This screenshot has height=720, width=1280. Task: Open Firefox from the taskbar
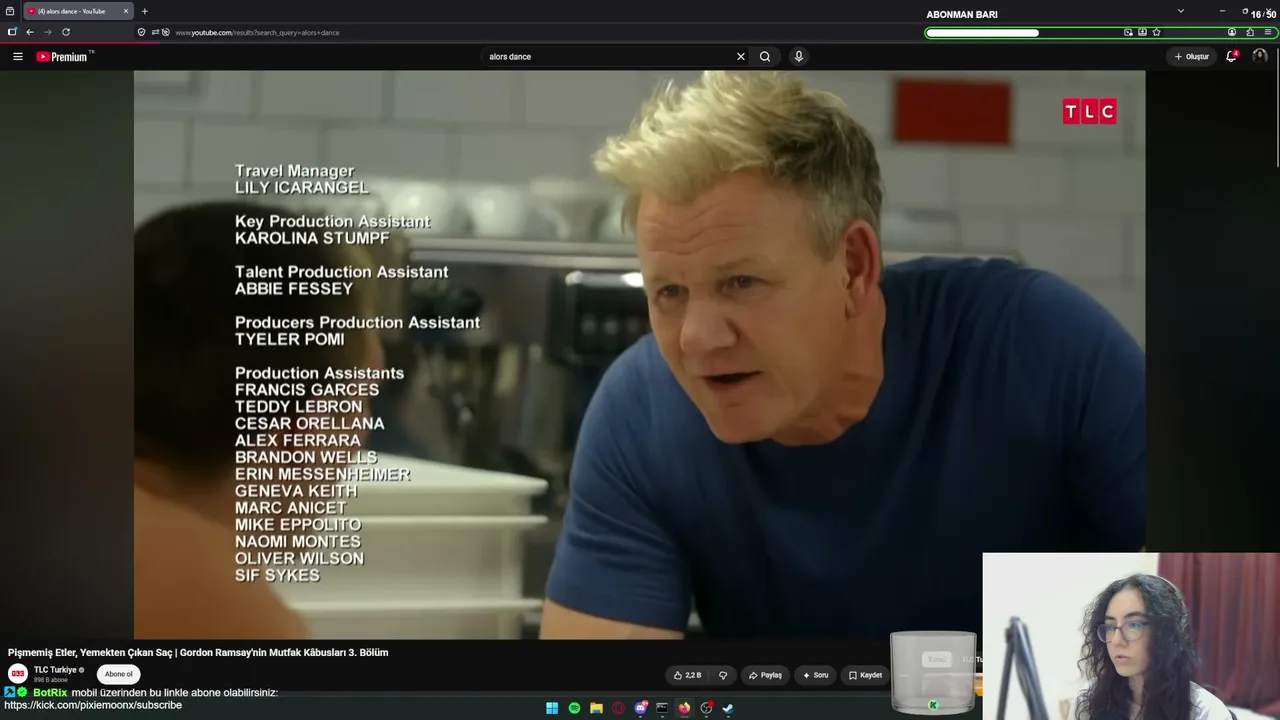684,708
